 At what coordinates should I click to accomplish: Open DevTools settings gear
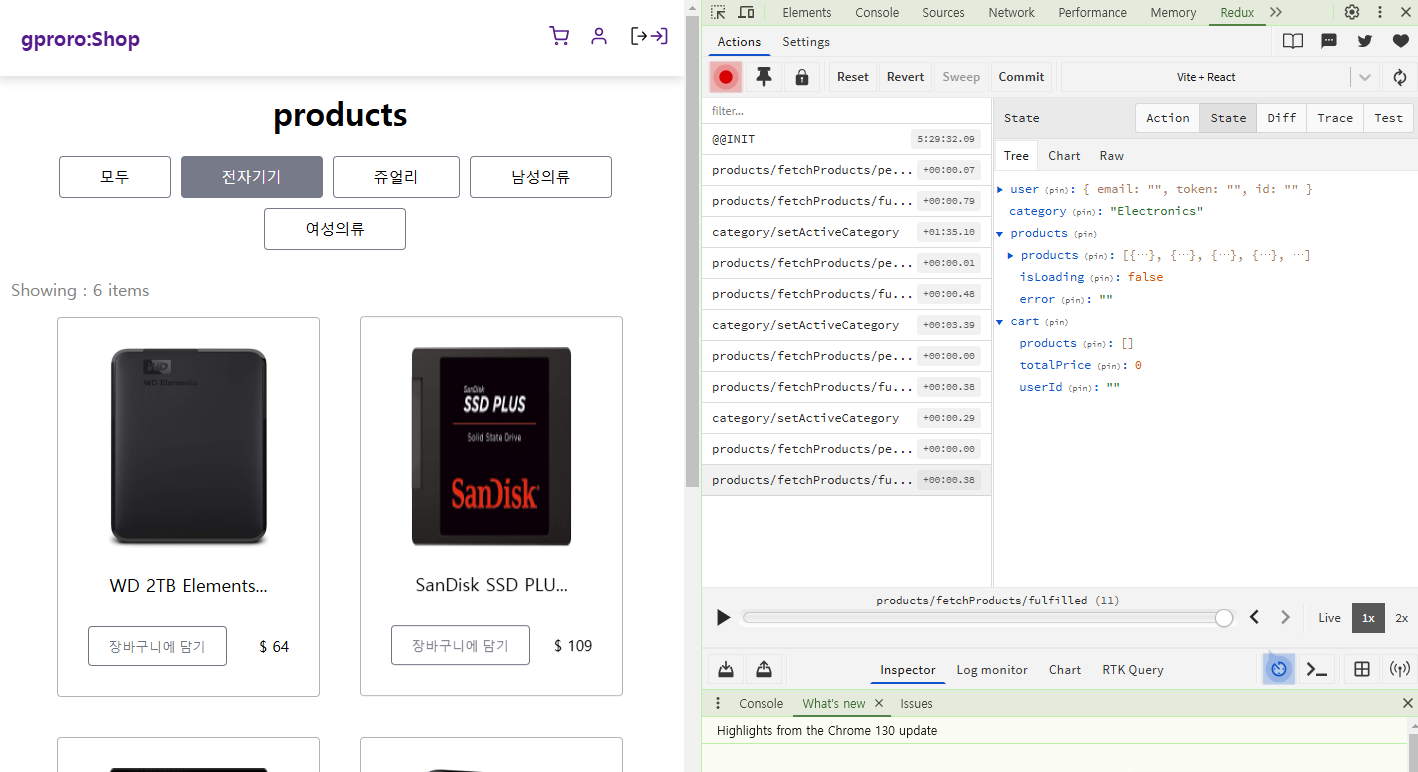[1352, 12]
